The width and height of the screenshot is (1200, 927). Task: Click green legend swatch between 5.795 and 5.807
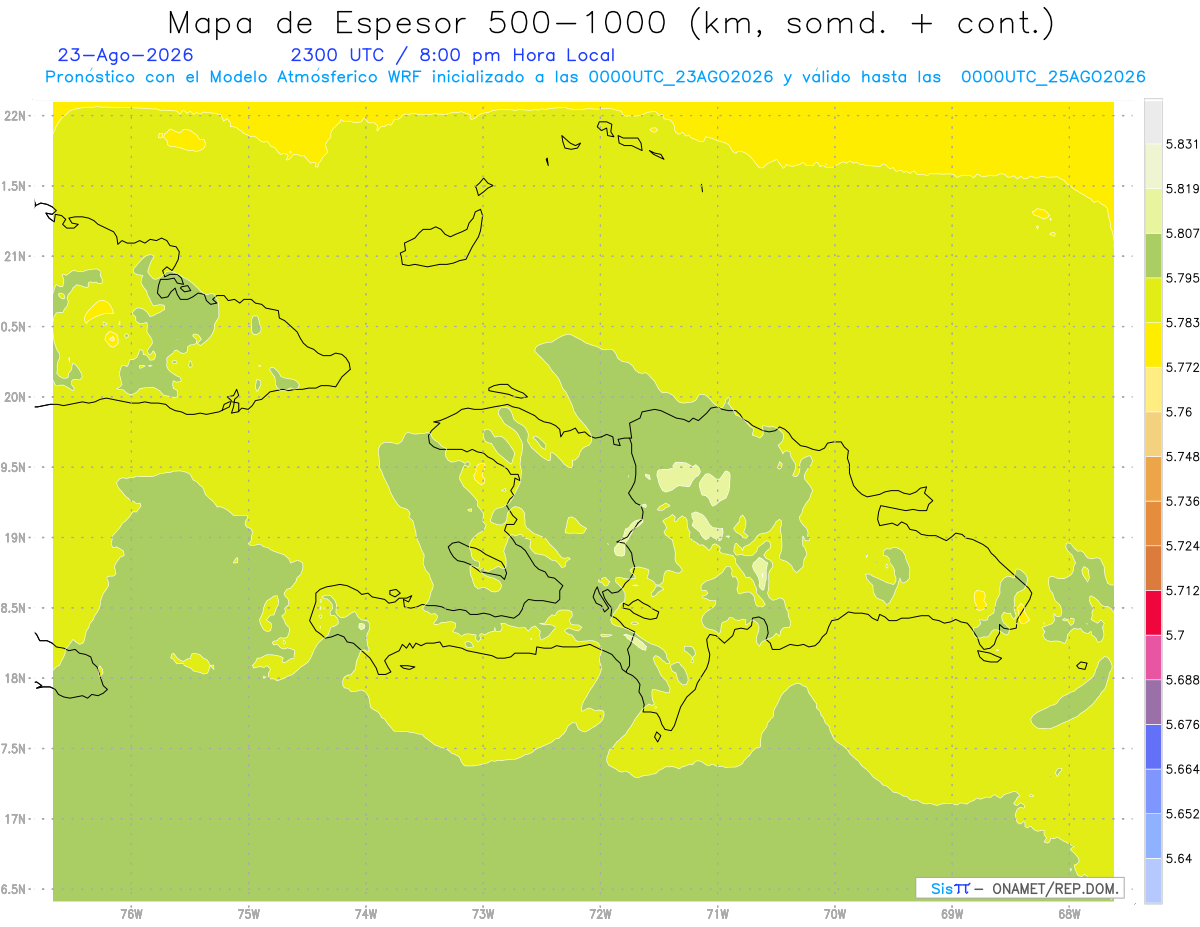pos(1153,255)
